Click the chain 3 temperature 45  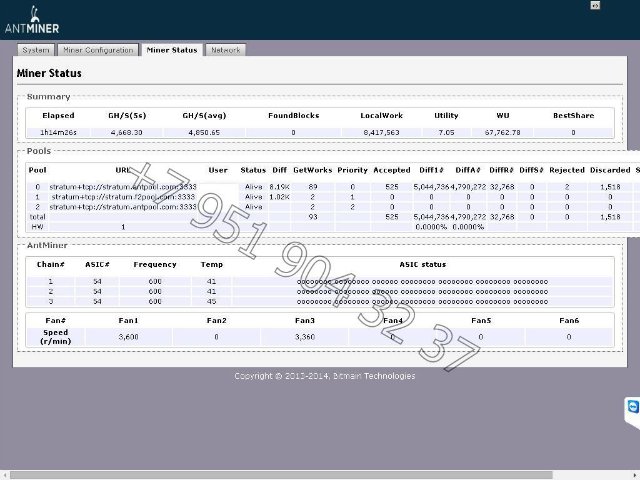tap(211, 301)
